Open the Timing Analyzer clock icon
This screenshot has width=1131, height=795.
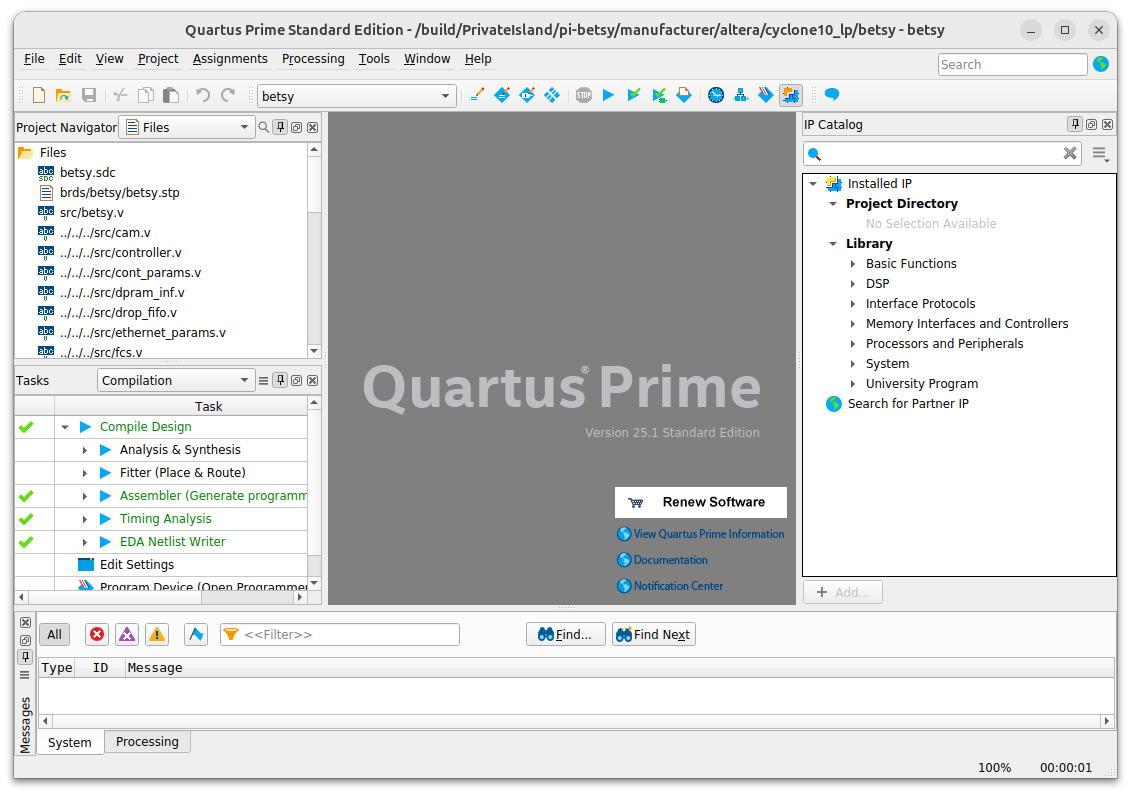pyautogui.click(x=716, y=96)
